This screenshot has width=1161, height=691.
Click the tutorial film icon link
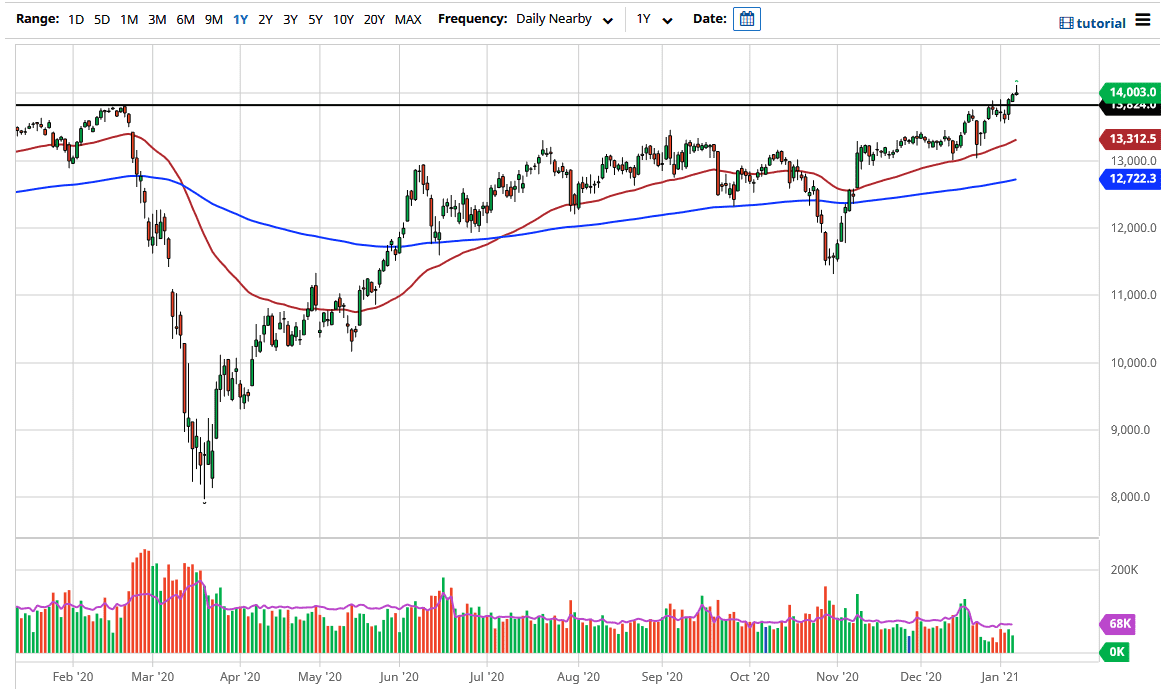pos(1092,23)
